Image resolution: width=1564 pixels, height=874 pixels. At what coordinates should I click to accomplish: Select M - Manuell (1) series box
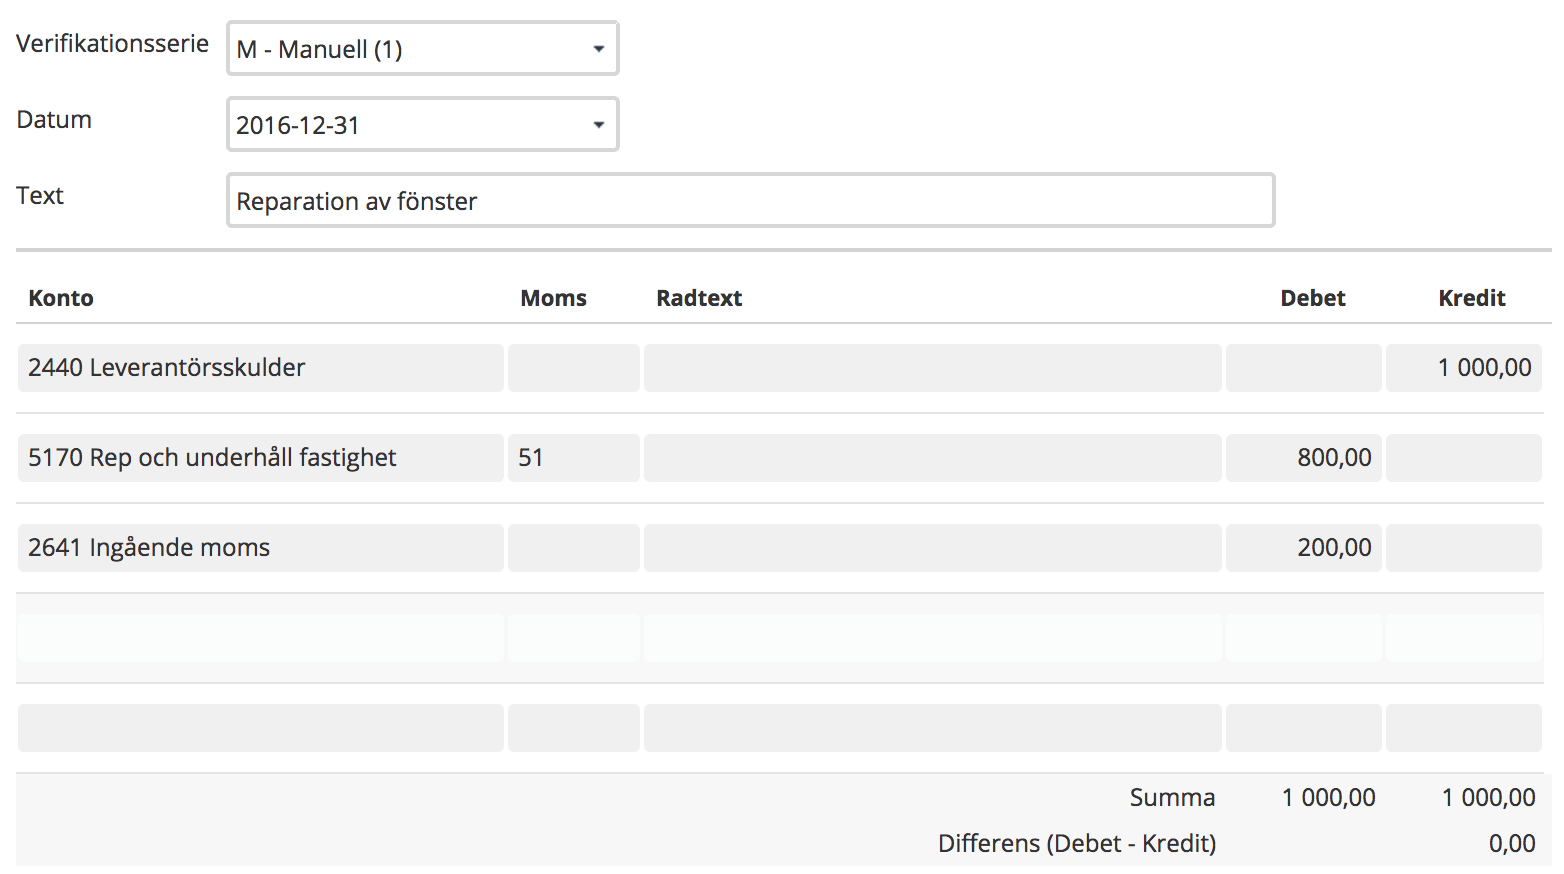tap(423, 48)
